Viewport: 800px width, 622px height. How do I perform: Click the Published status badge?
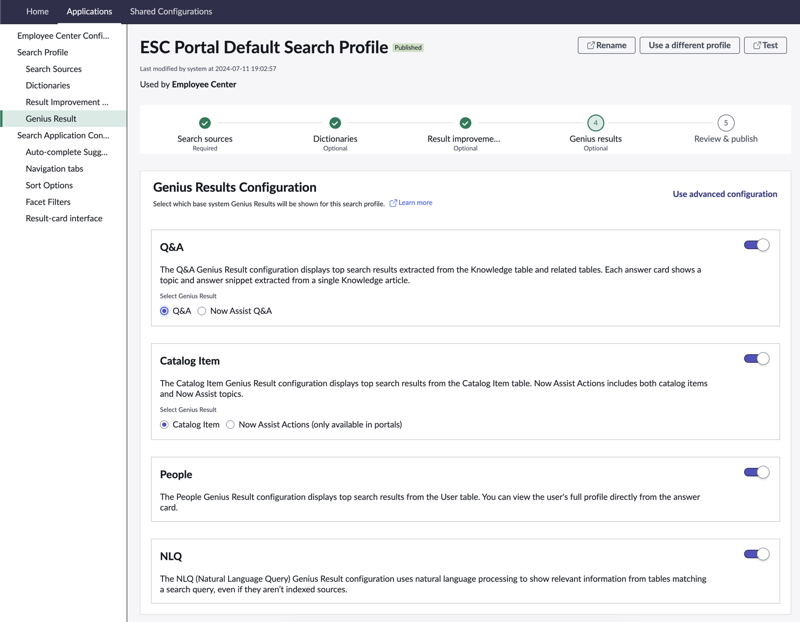pos(408,47)
